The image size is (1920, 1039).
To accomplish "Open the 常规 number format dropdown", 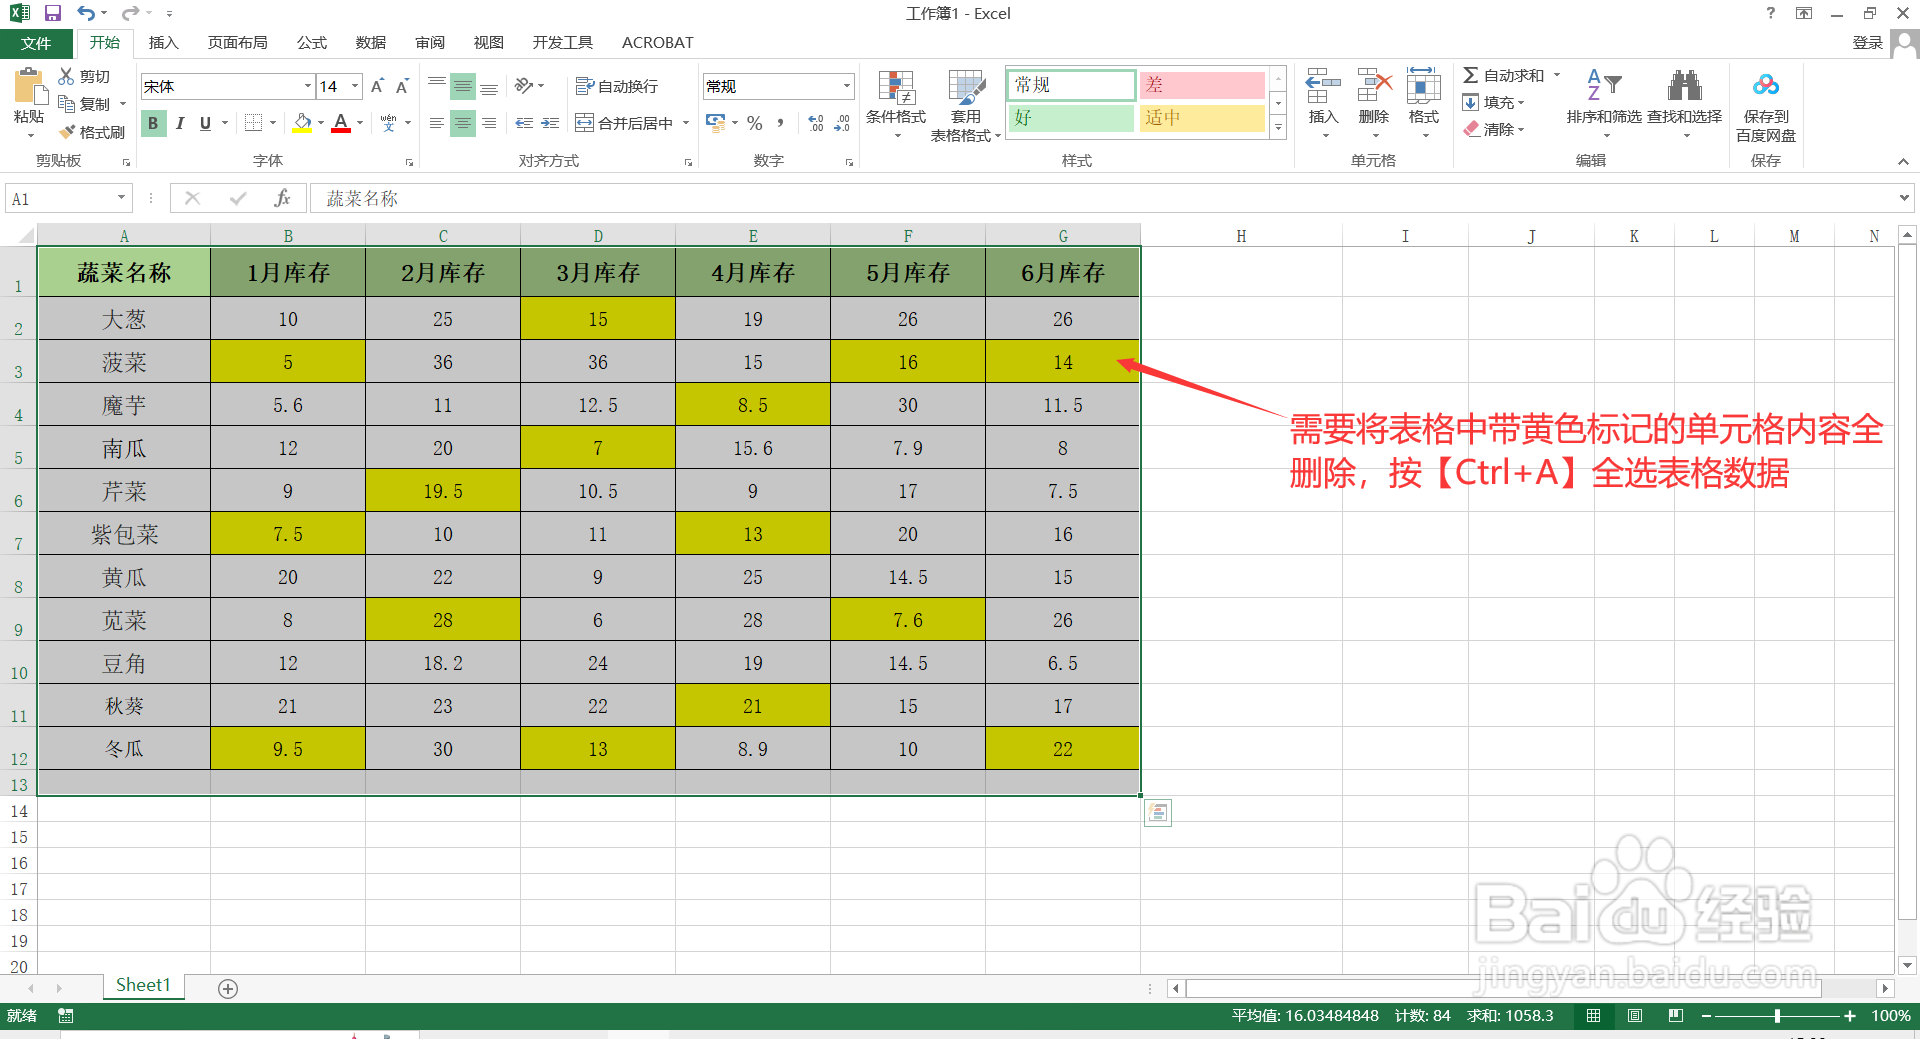I will [845, 86].
